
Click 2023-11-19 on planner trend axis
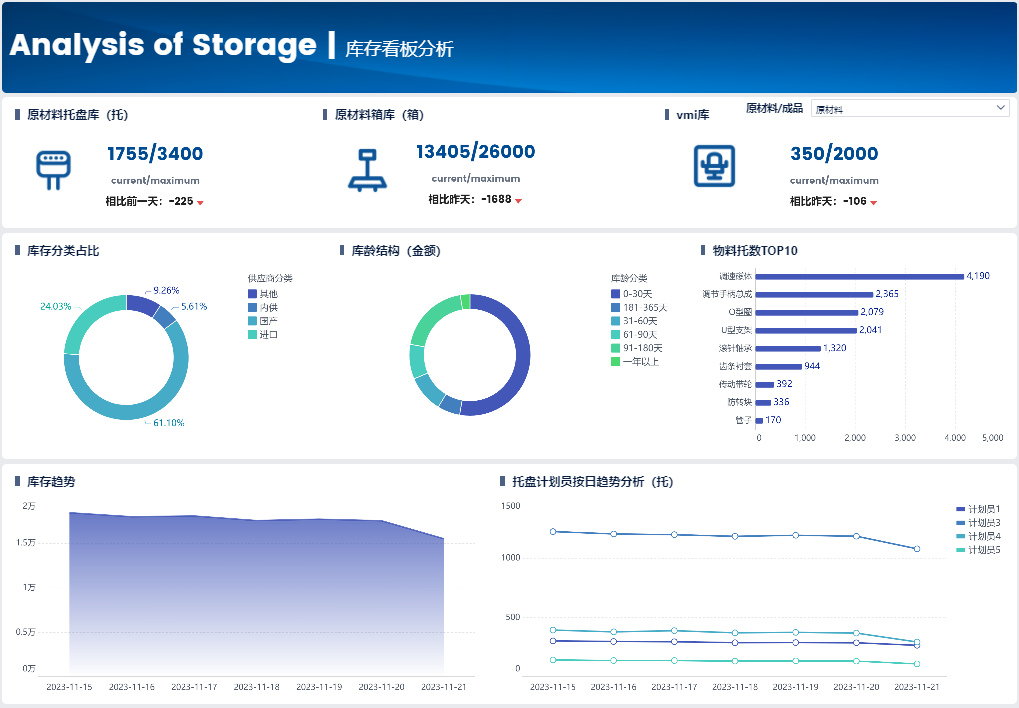click(x=795, y=687)
